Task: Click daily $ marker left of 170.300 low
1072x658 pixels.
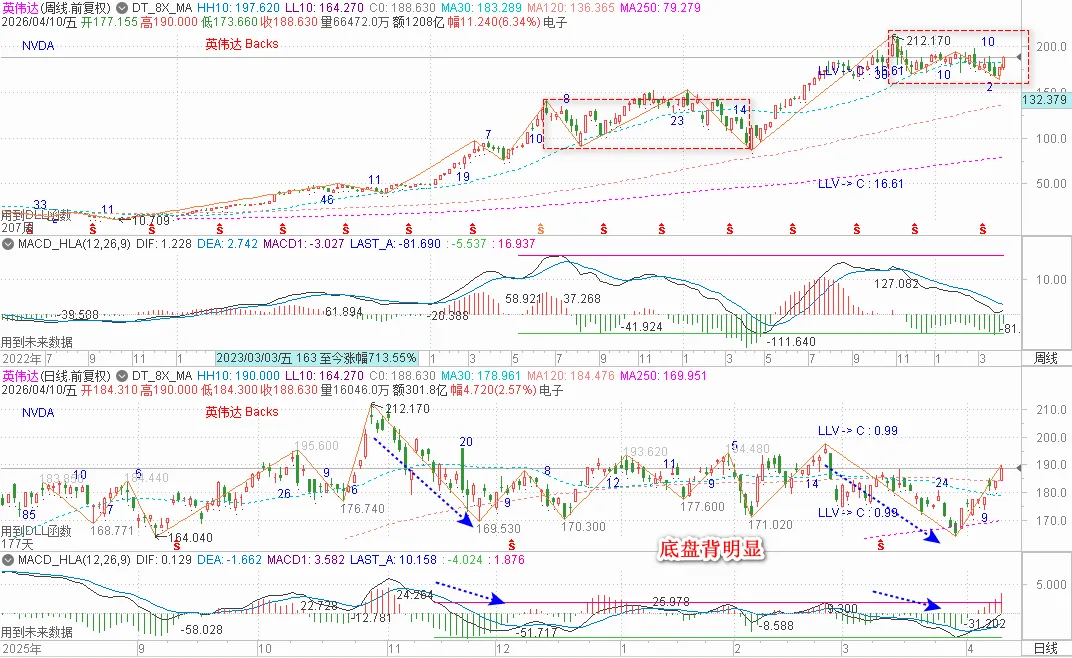Action: (511, 545)
